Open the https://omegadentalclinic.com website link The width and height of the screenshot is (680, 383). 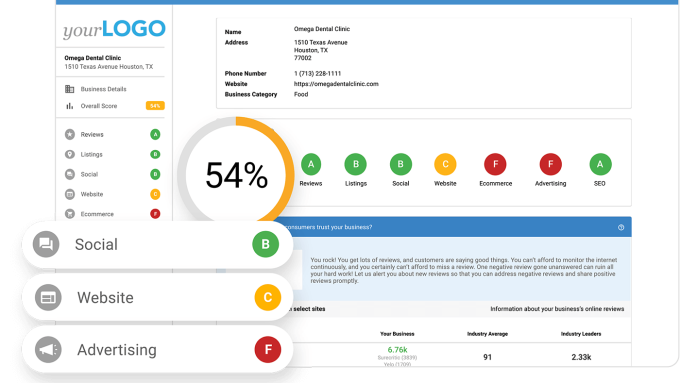coord(336,84)
